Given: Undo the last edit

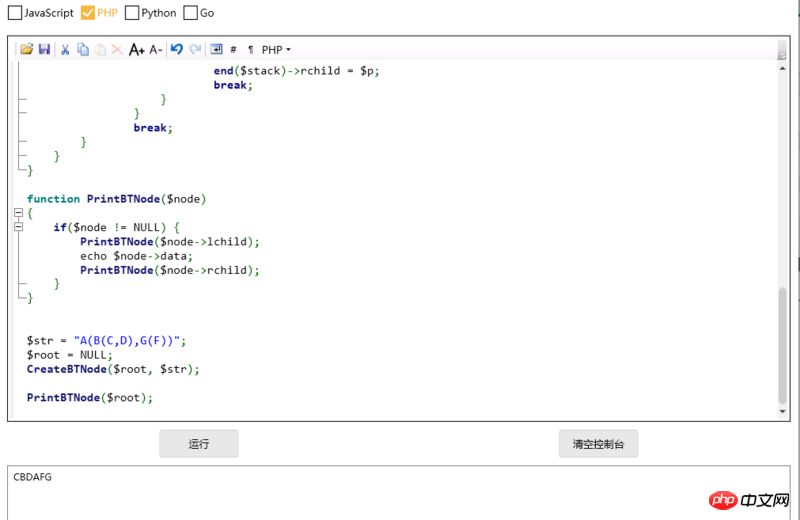Looking at the screenshot, I should 177,49.
